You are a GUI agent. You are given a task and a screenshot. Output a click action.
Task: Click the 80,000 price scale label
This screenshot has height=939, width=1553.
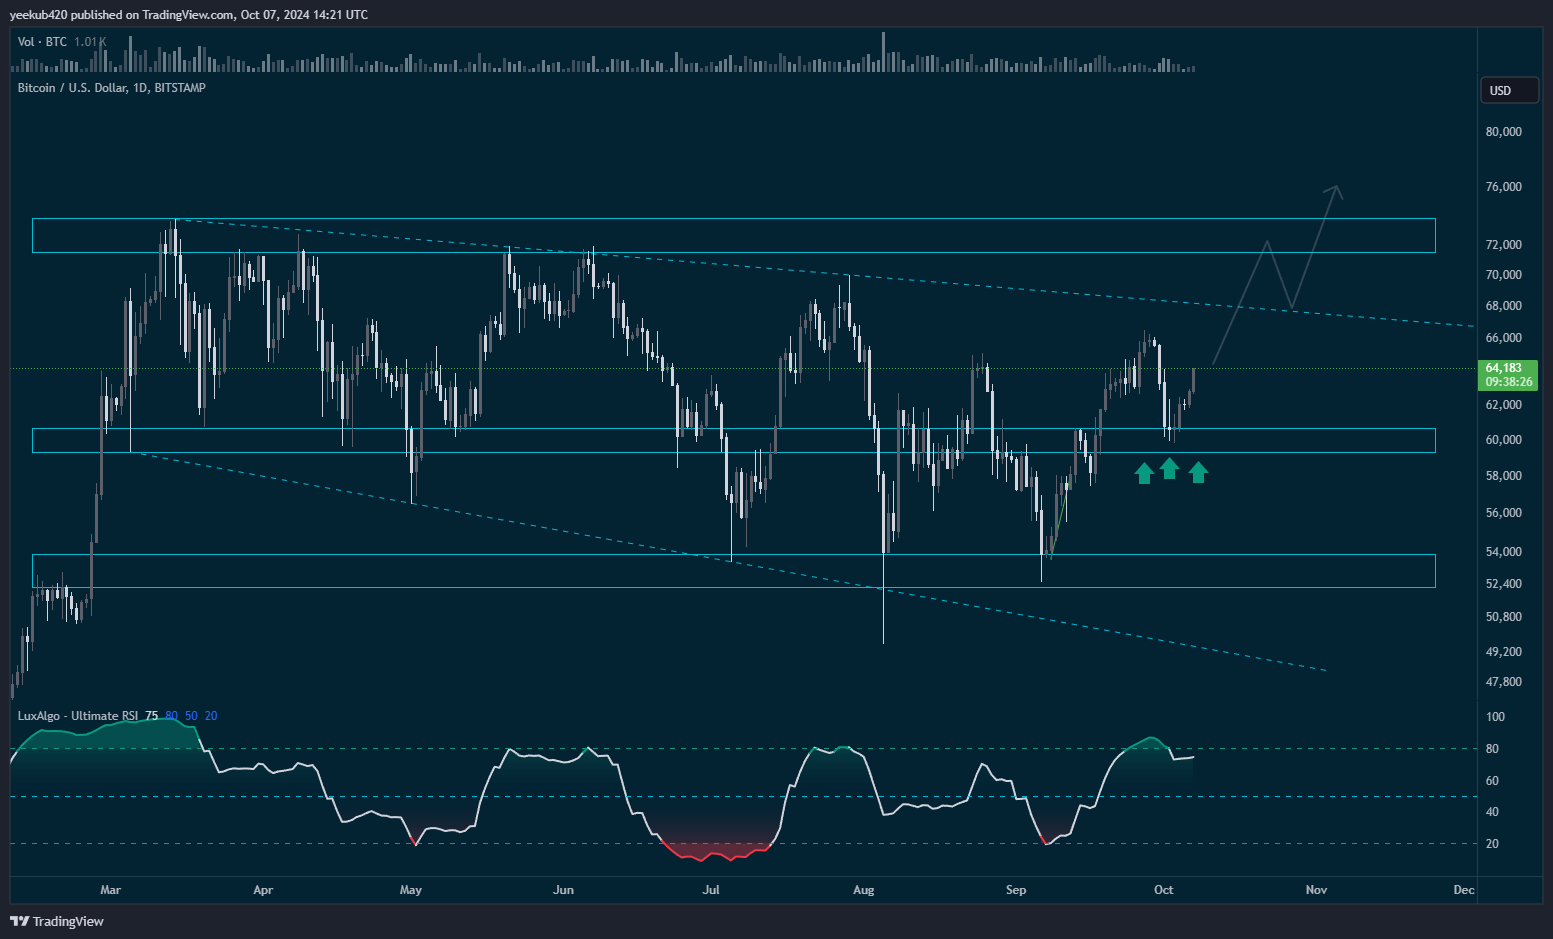[1503, 132]
